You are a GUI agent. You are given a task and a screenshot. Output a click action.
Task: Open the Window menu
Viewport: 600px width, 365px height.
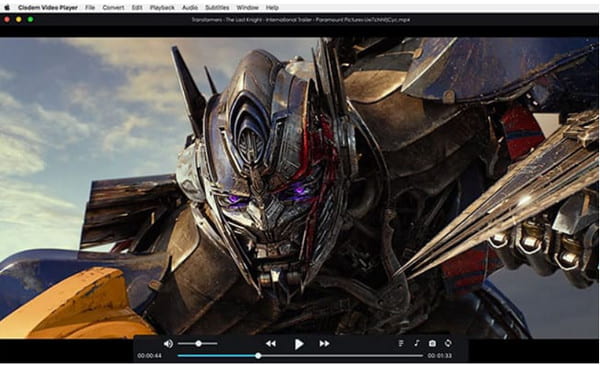248,7
